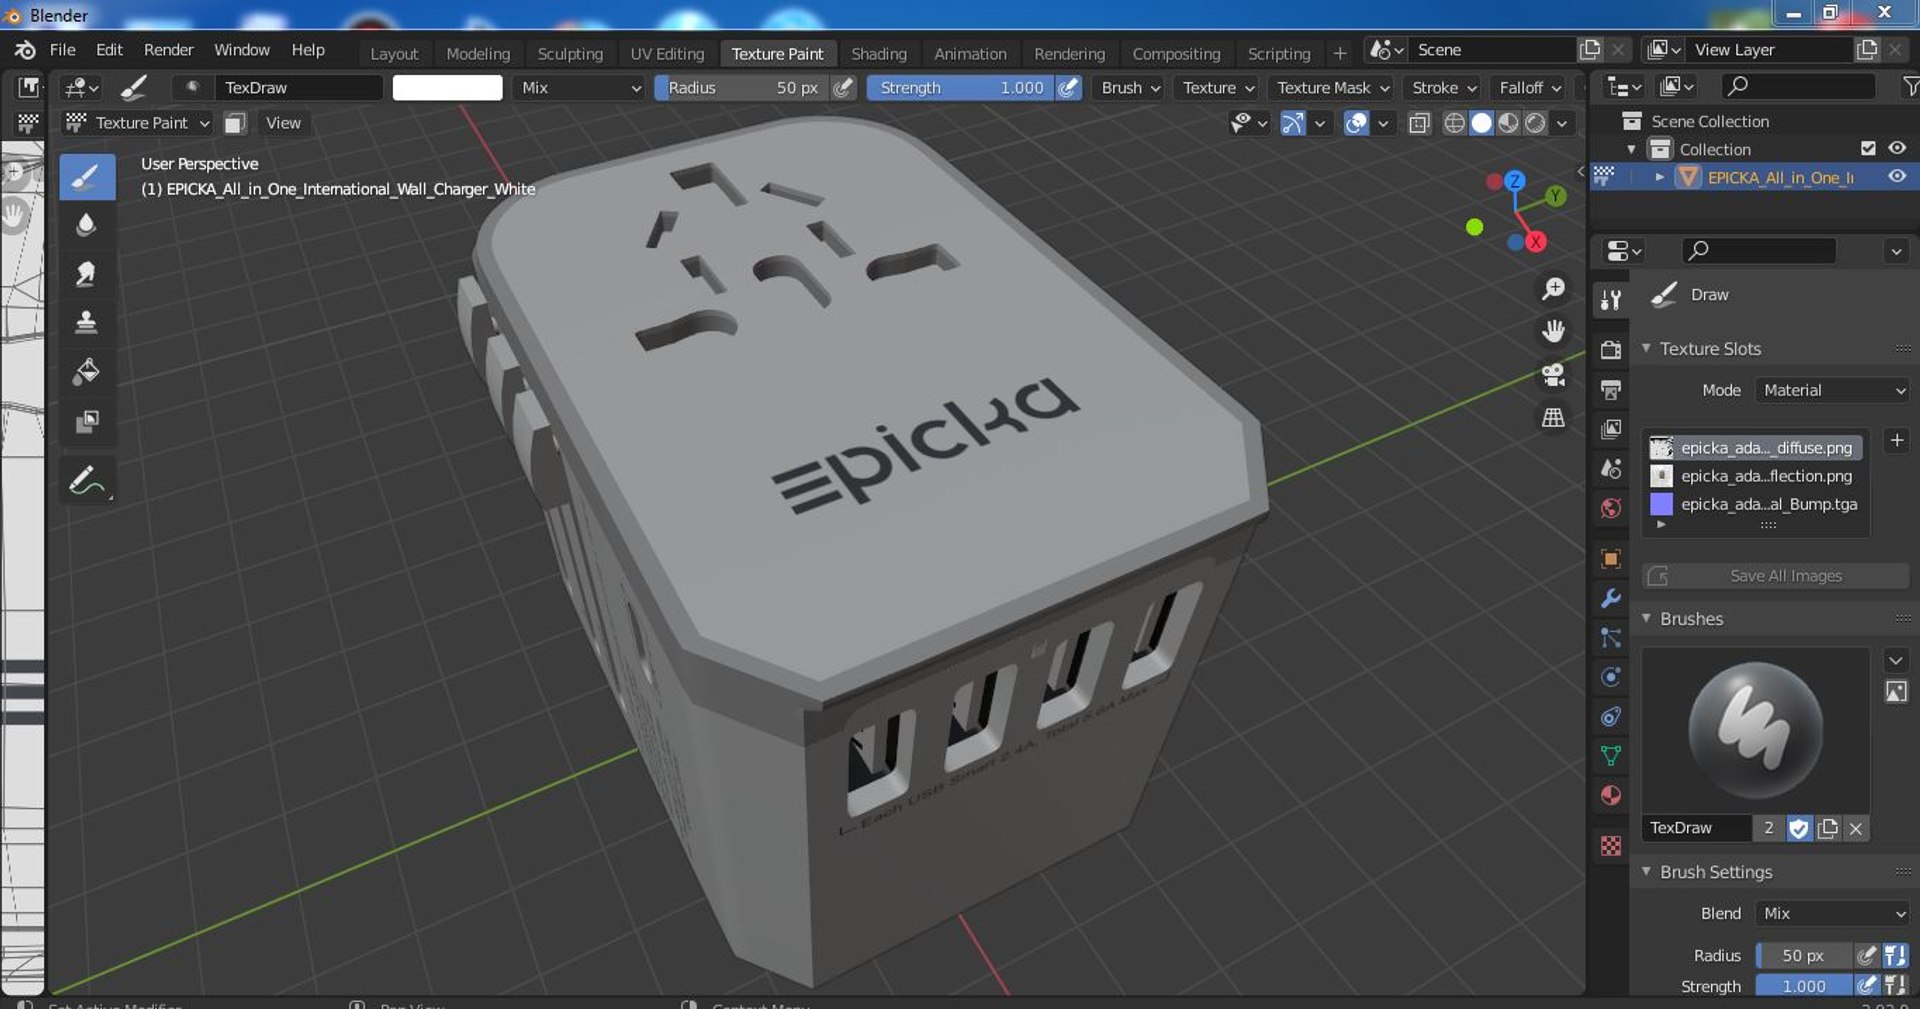Switch to Sculpting workspace tab
1920x1009 pixels.
570,54
